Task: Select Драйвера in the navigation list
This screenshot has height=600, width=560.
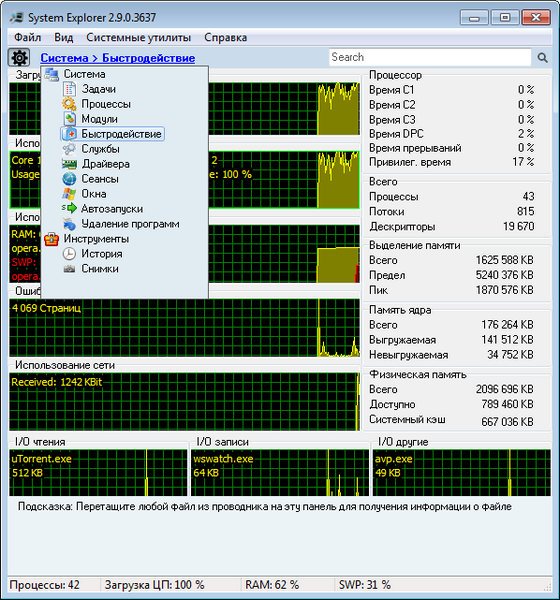Action: [106, 164]
